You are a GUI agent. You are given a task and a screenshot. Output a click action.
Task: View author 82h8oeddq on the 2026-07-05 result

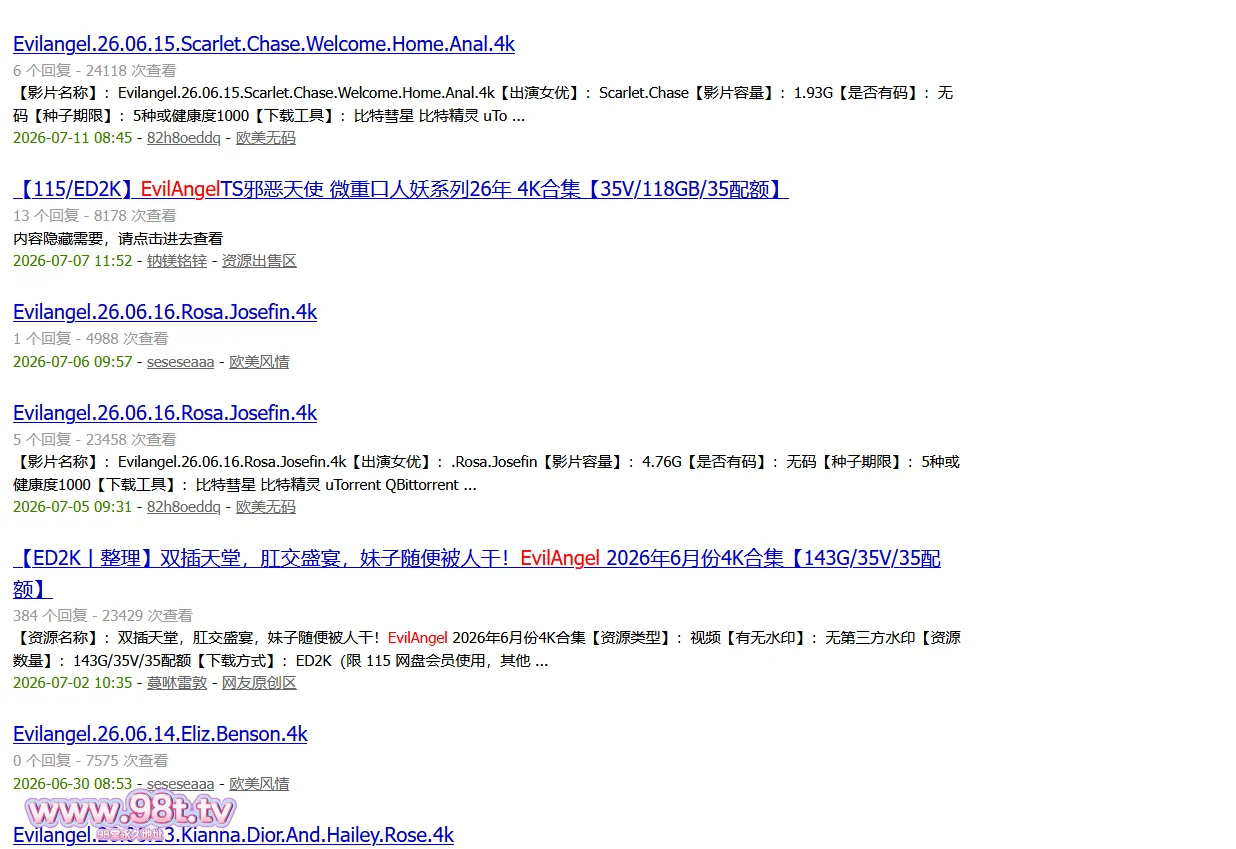coord(183,507)
